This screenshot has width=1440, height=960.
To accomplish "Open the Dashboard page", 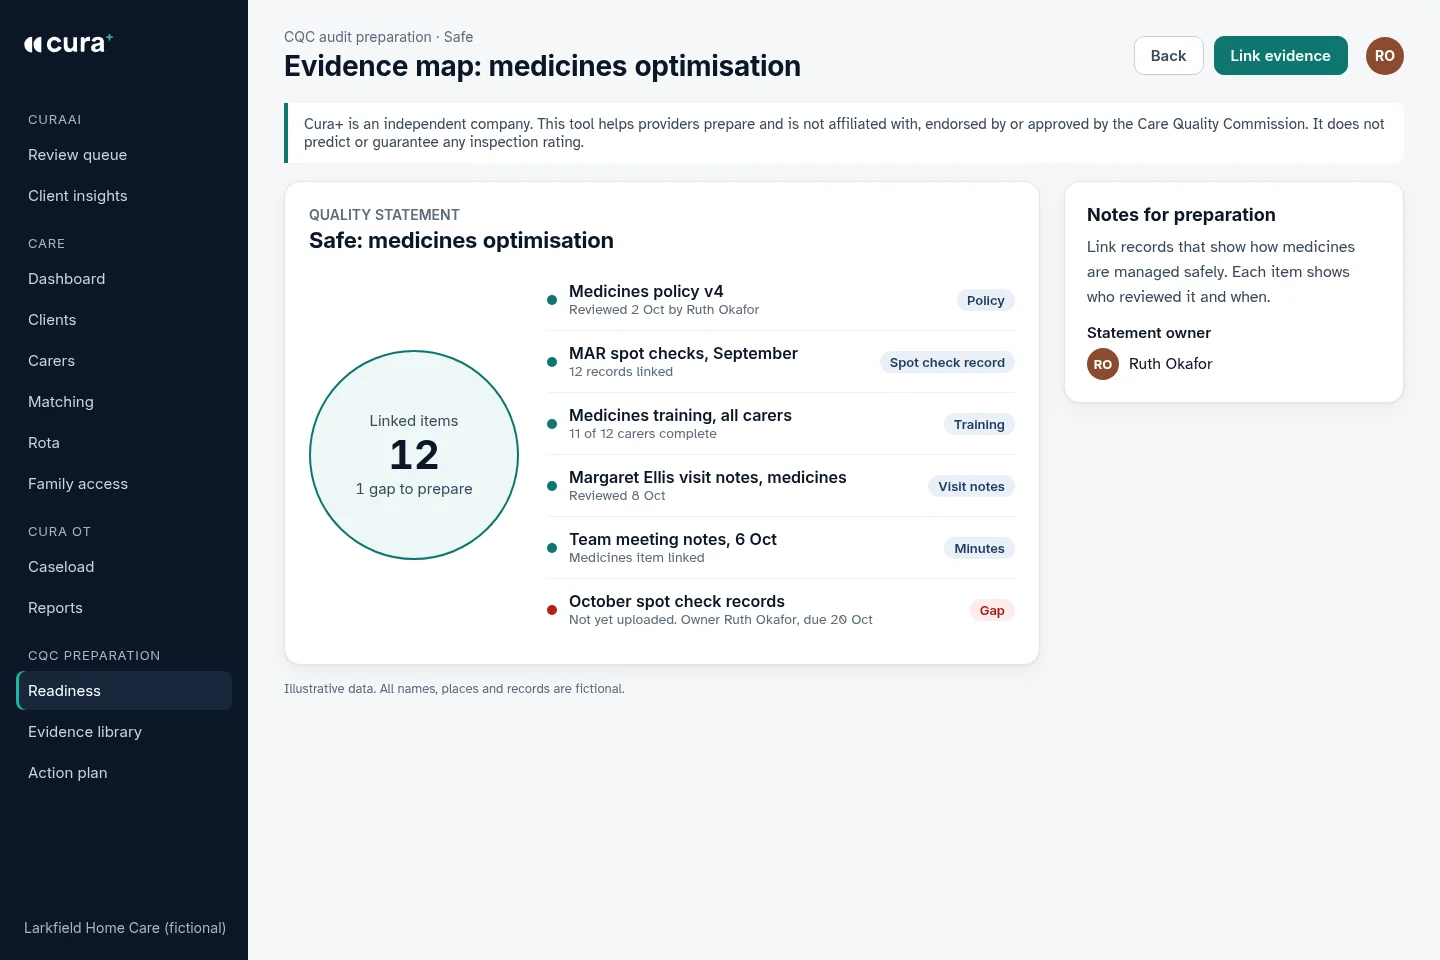I will 124,279.
